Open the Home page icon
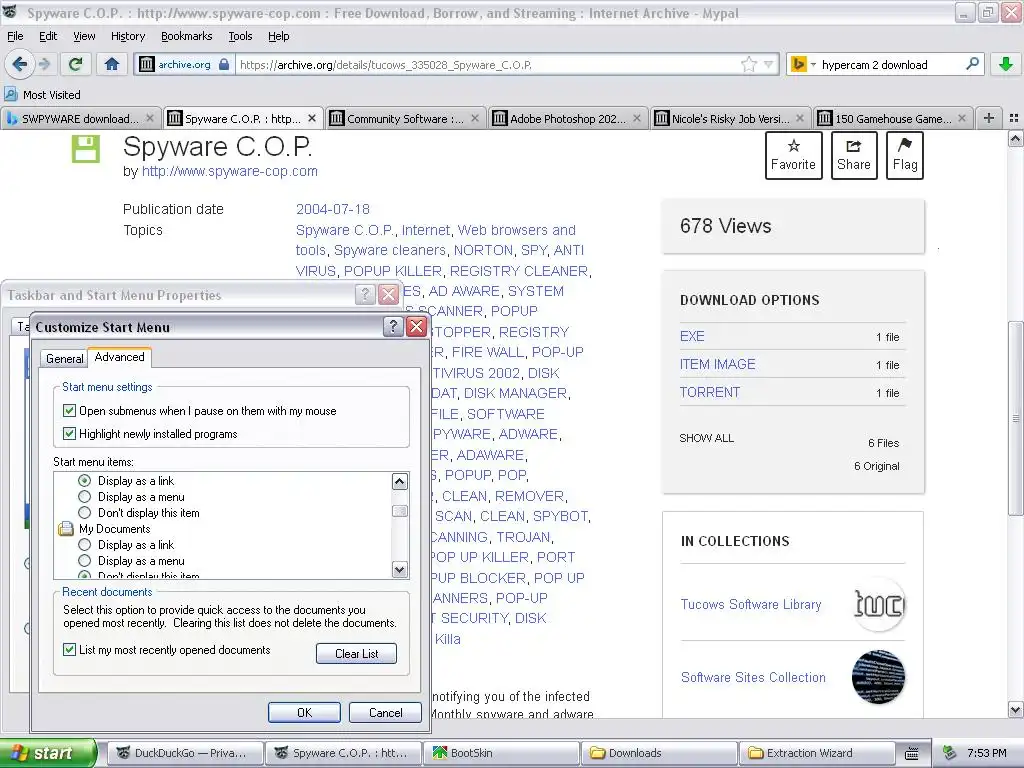 [112, 64]
